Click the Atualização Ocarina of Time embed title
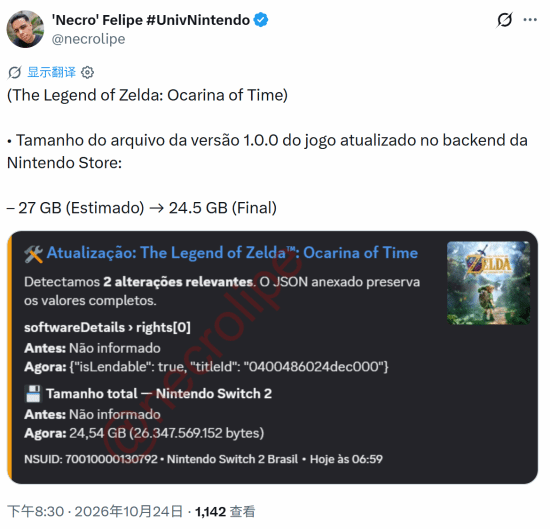 232,253
